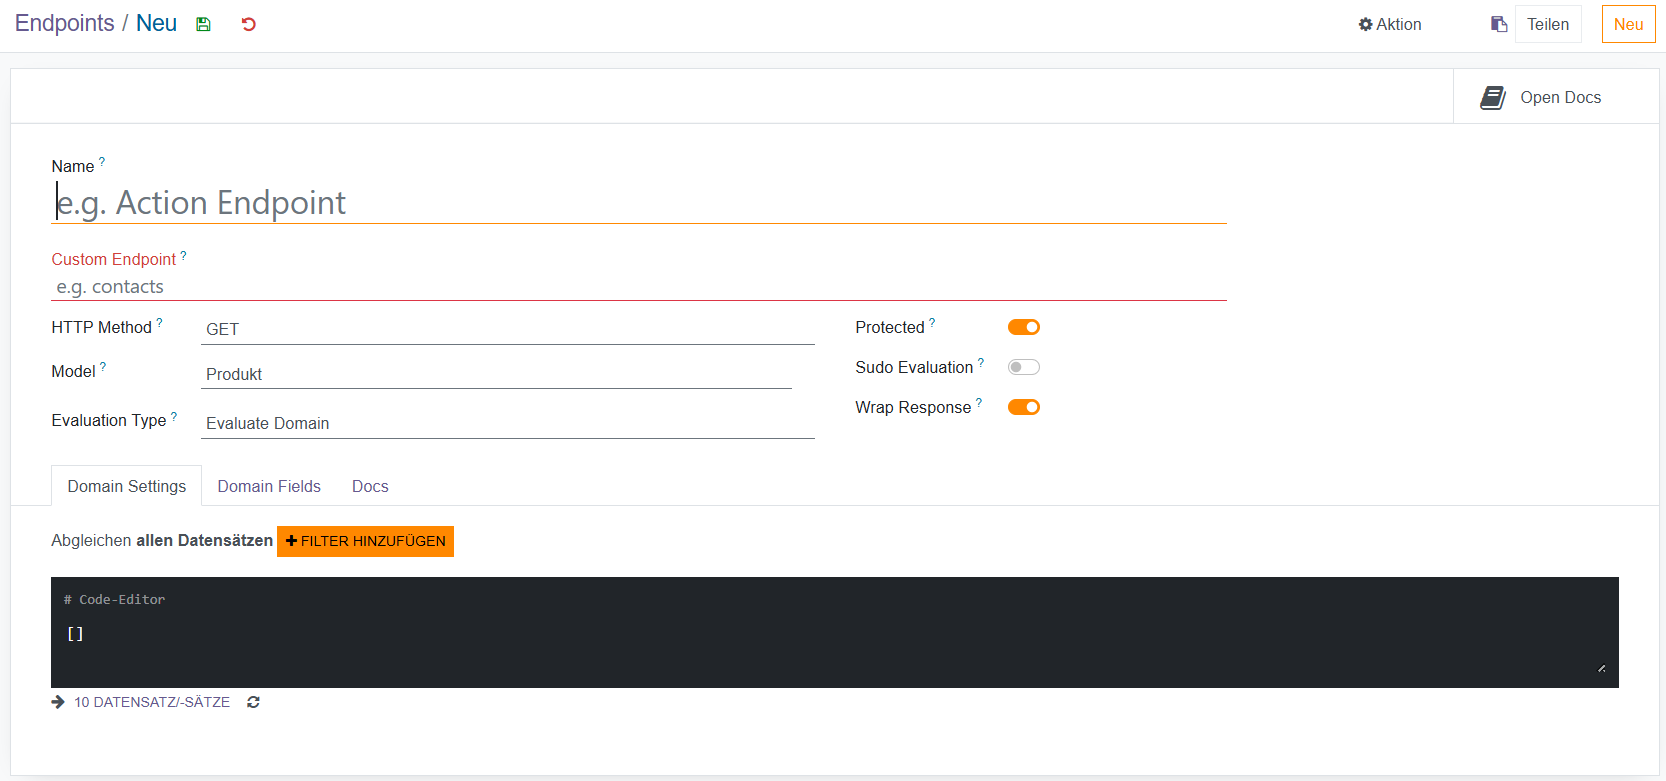Viewport: 1666px width, 781px height.
Task: Click the code editor resize handle
Action: [1602, 668]
